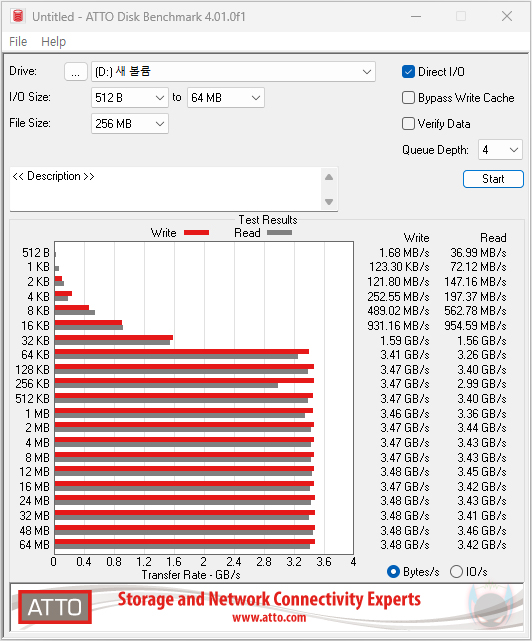Uncheck the Direct I/O checkbox
Screen dimensions: 532x641
coord(408,72)
